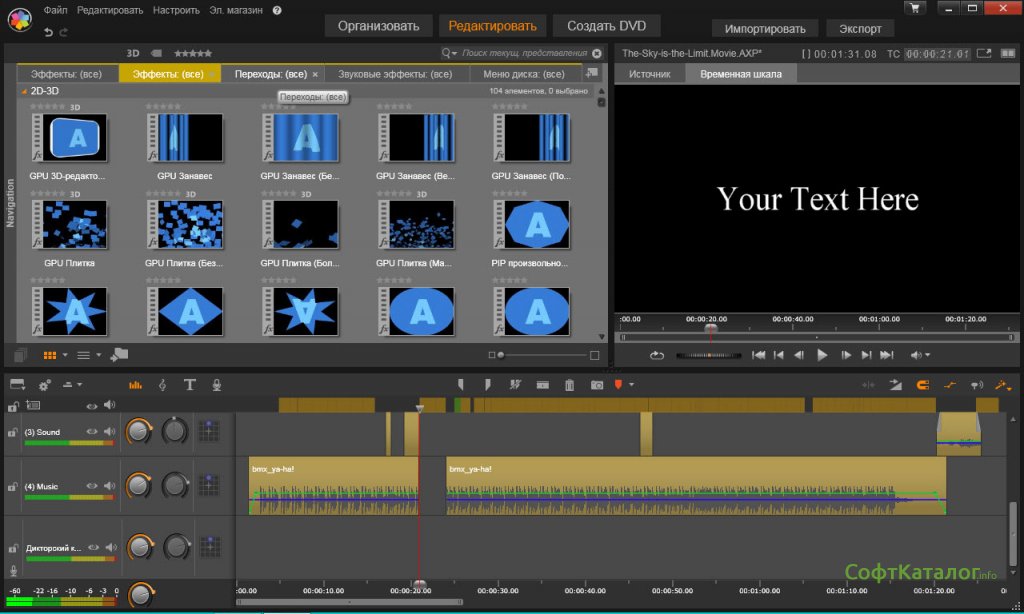The image size is (1024, 614).
Task: Click the voice-over microphone icon in timeline toolbar
Action: (x=216, y=384)
